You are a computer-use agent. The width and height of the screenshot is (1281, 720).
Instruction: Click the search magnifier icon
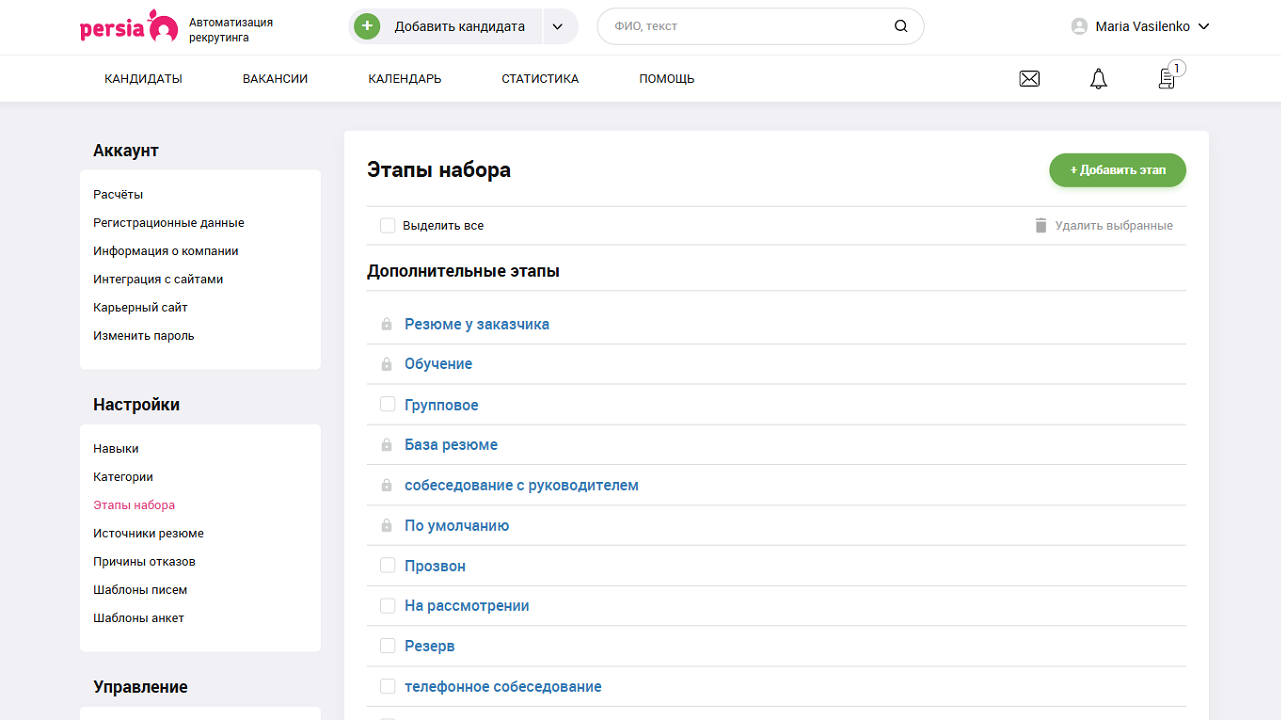[x=901, y=26]
